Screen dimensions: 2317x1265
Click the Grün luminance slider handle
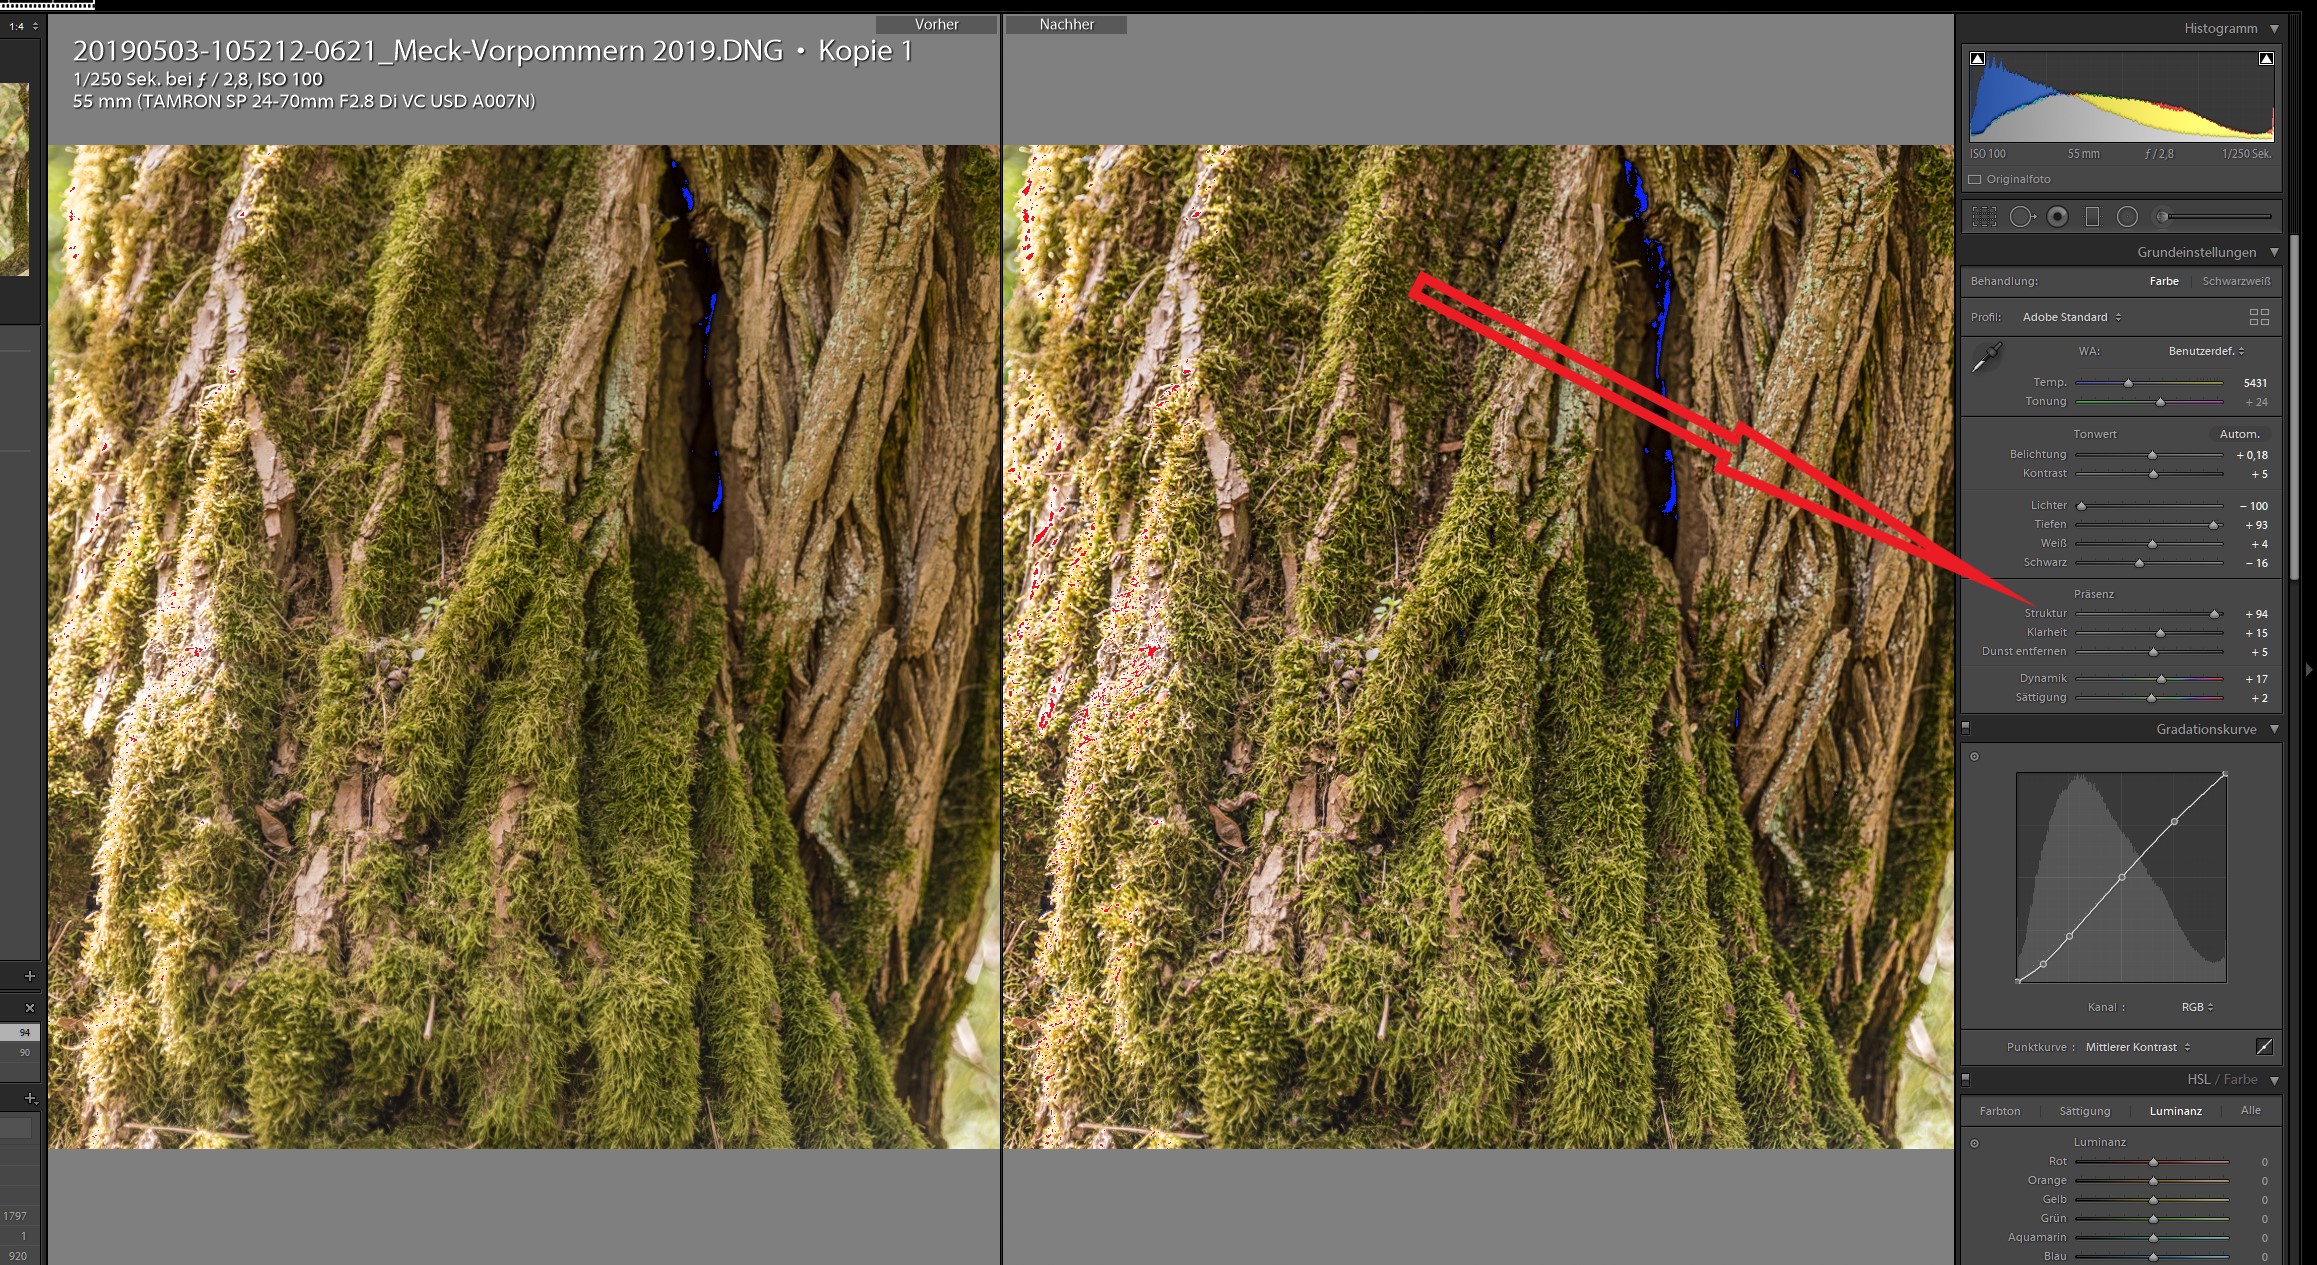click(x=2153, y=1219)
